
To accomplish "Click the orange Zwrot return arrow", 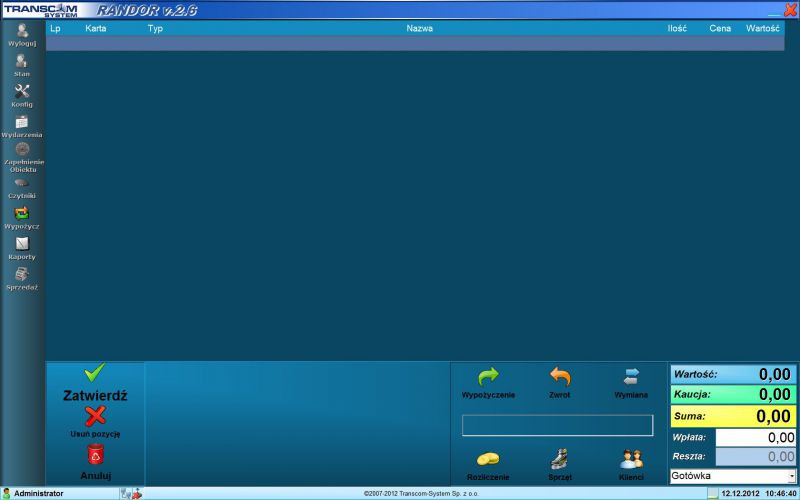I will [560, 377].
